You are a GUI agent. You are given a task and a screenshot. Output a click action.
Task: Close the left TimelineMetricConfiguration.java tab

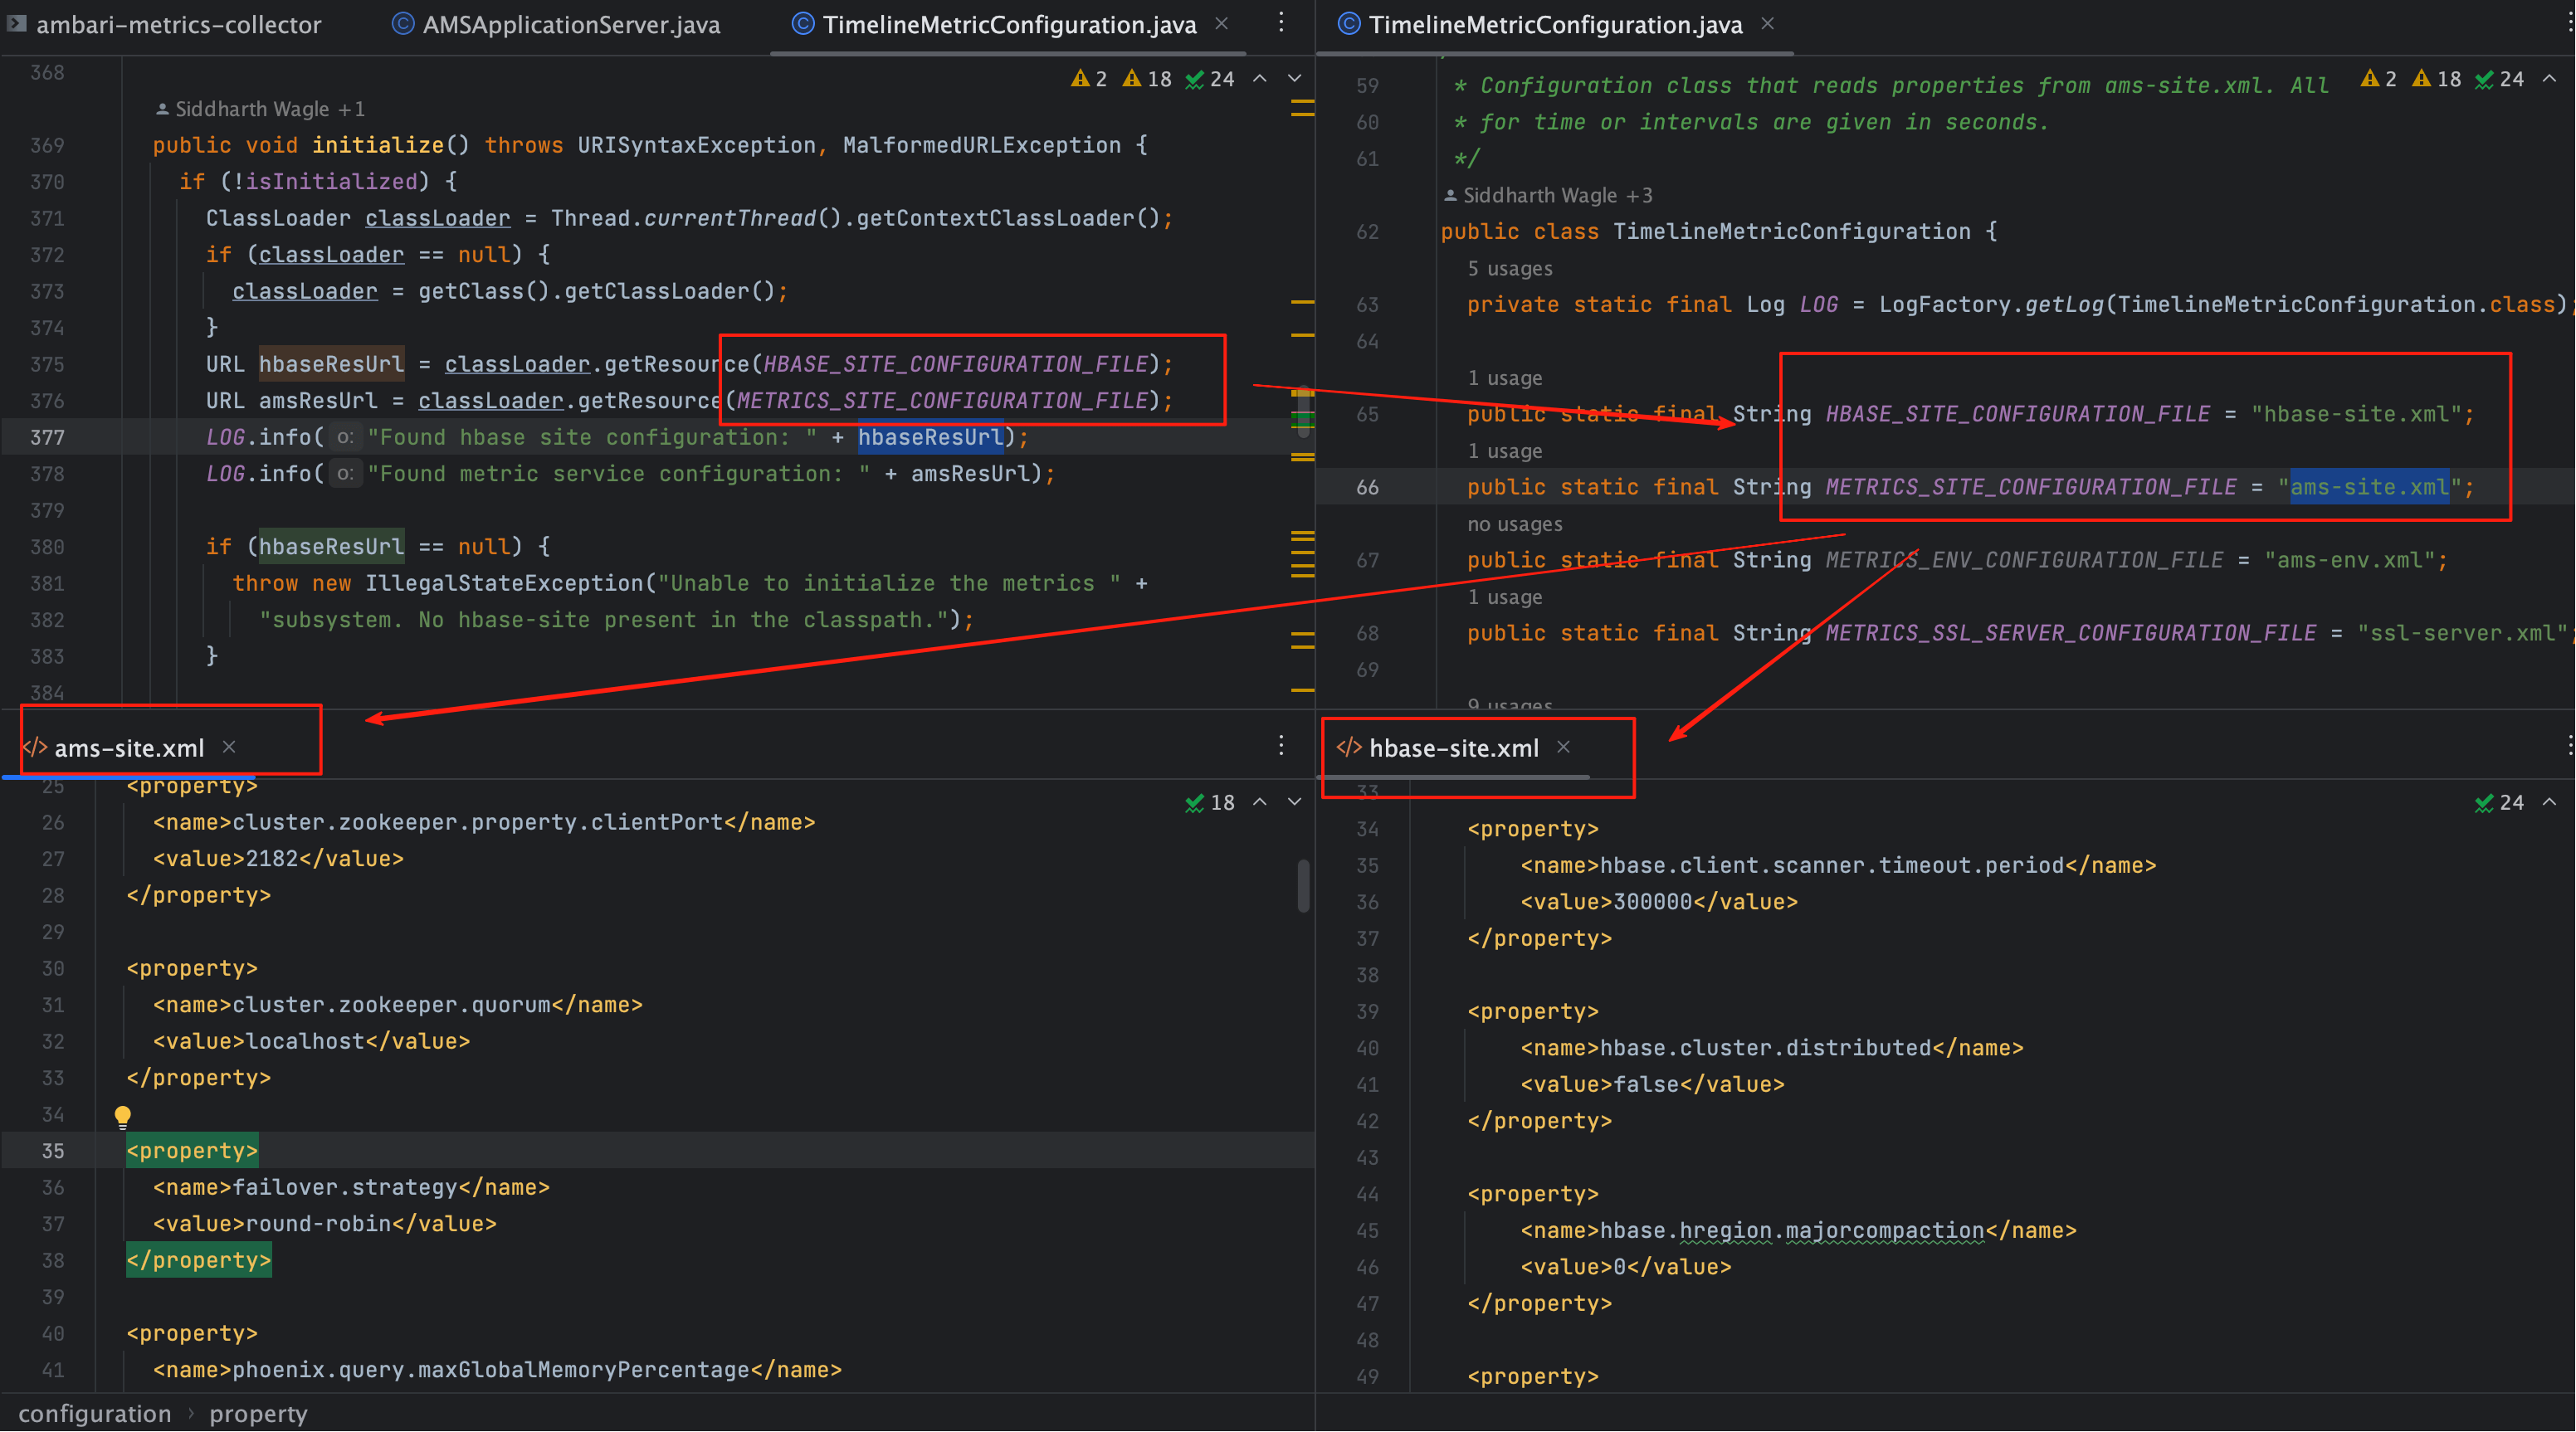tap(1222, 23)
